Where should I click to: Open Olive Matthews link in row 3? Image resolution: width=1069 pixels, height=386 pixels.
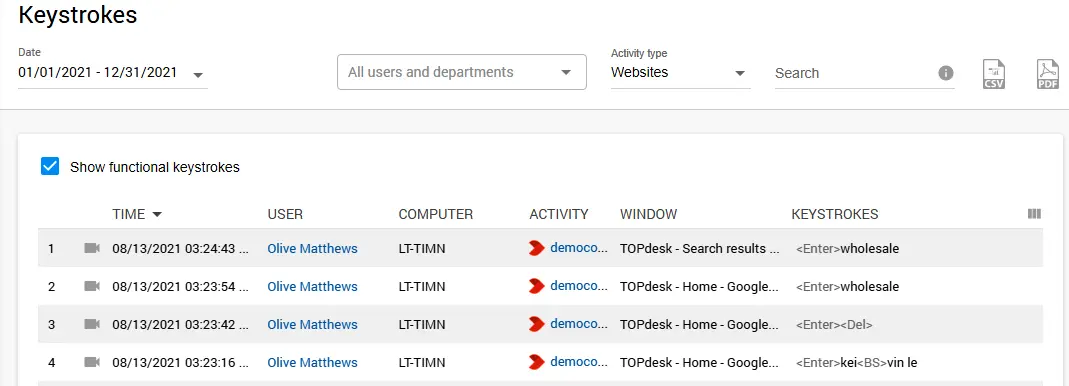(x=312, y=325)
